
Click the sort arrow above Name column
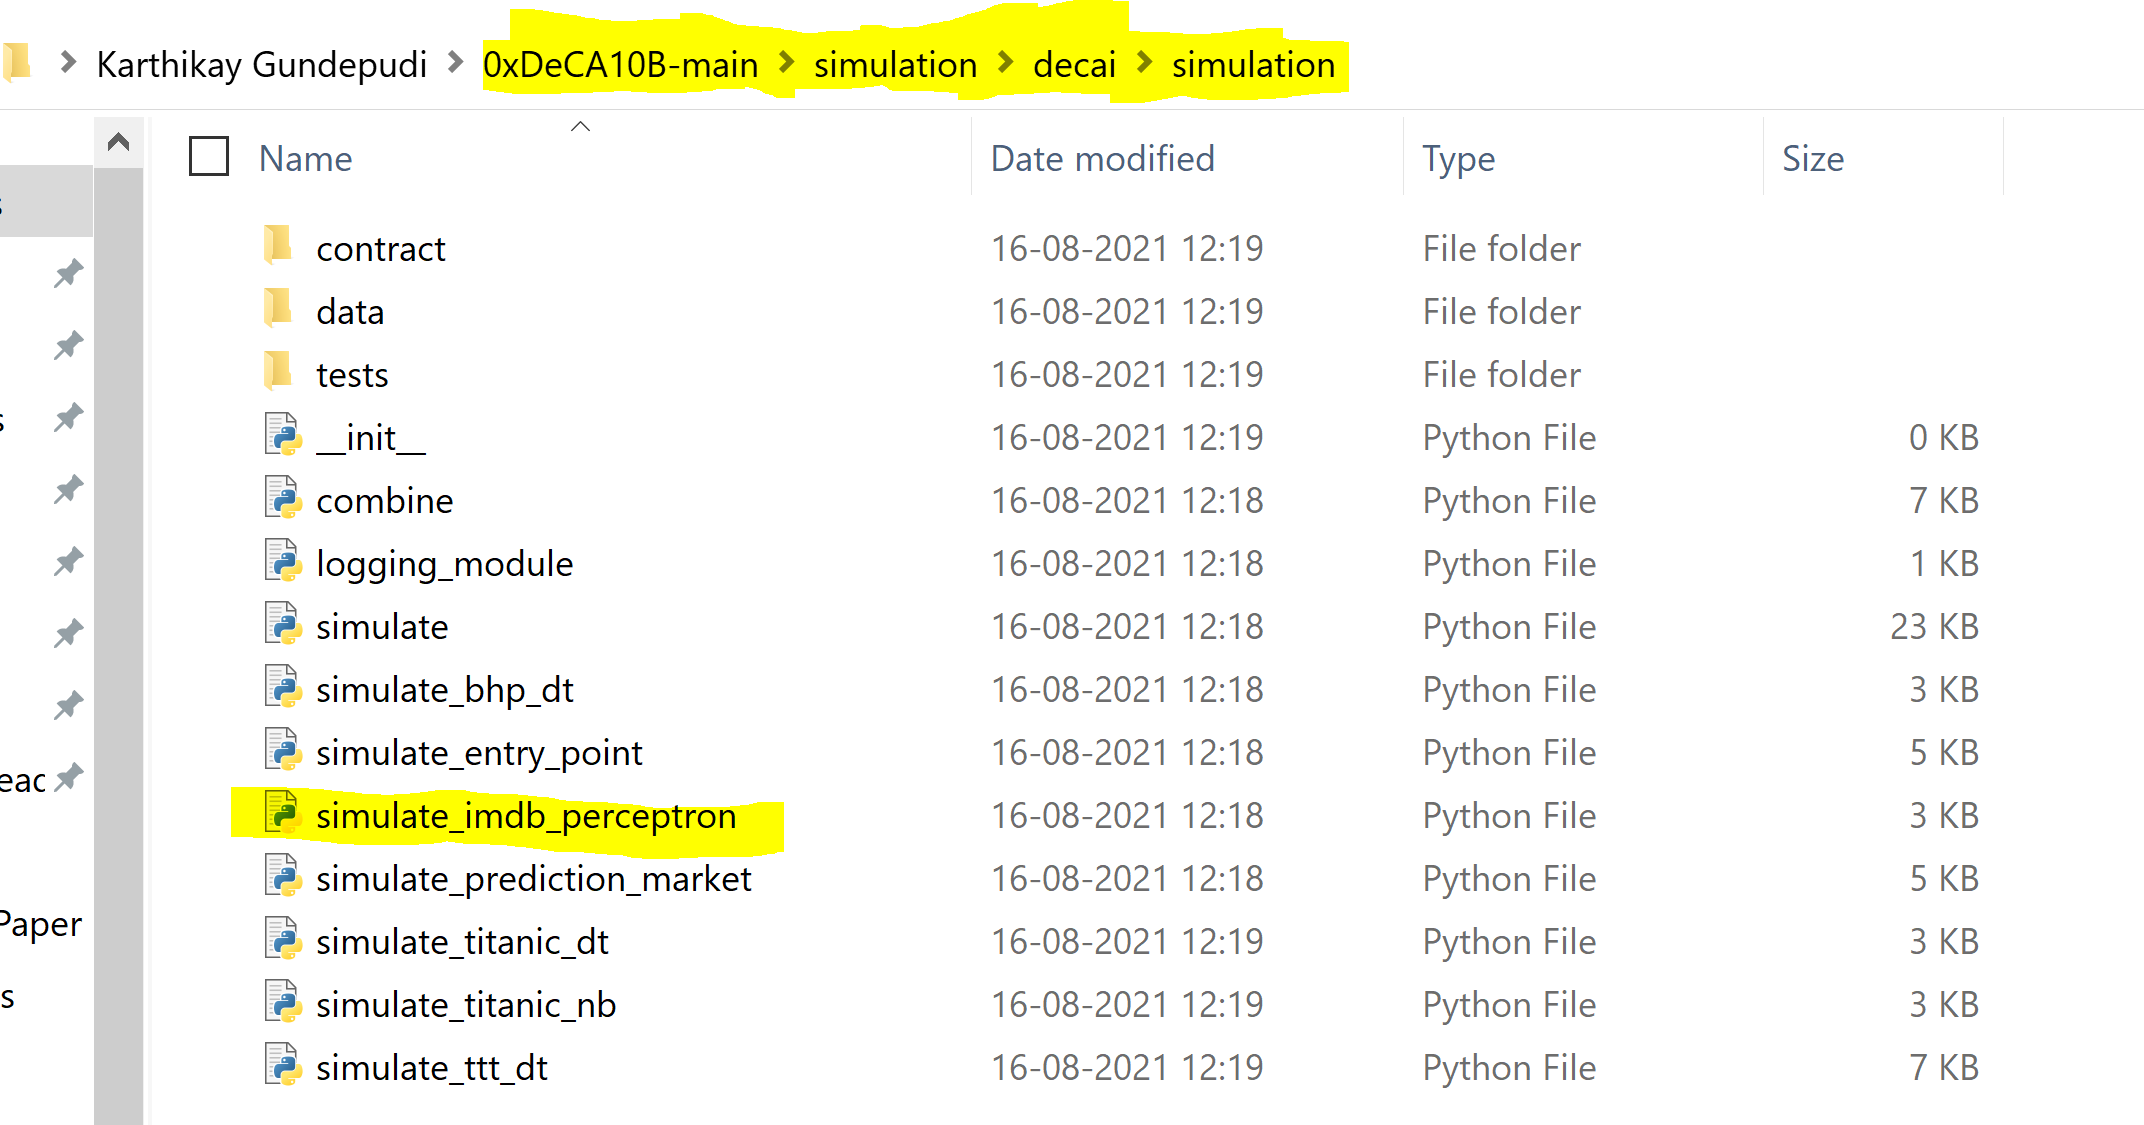580,126
